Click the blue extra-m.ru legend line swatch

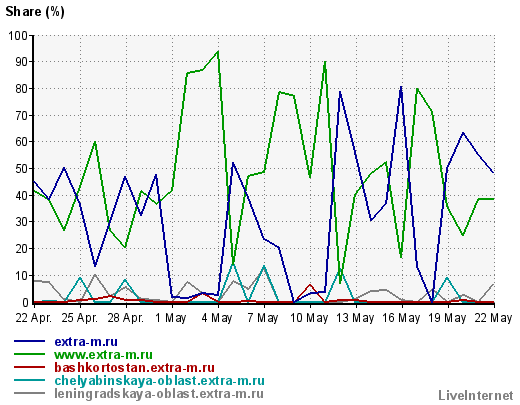[29, 341]
